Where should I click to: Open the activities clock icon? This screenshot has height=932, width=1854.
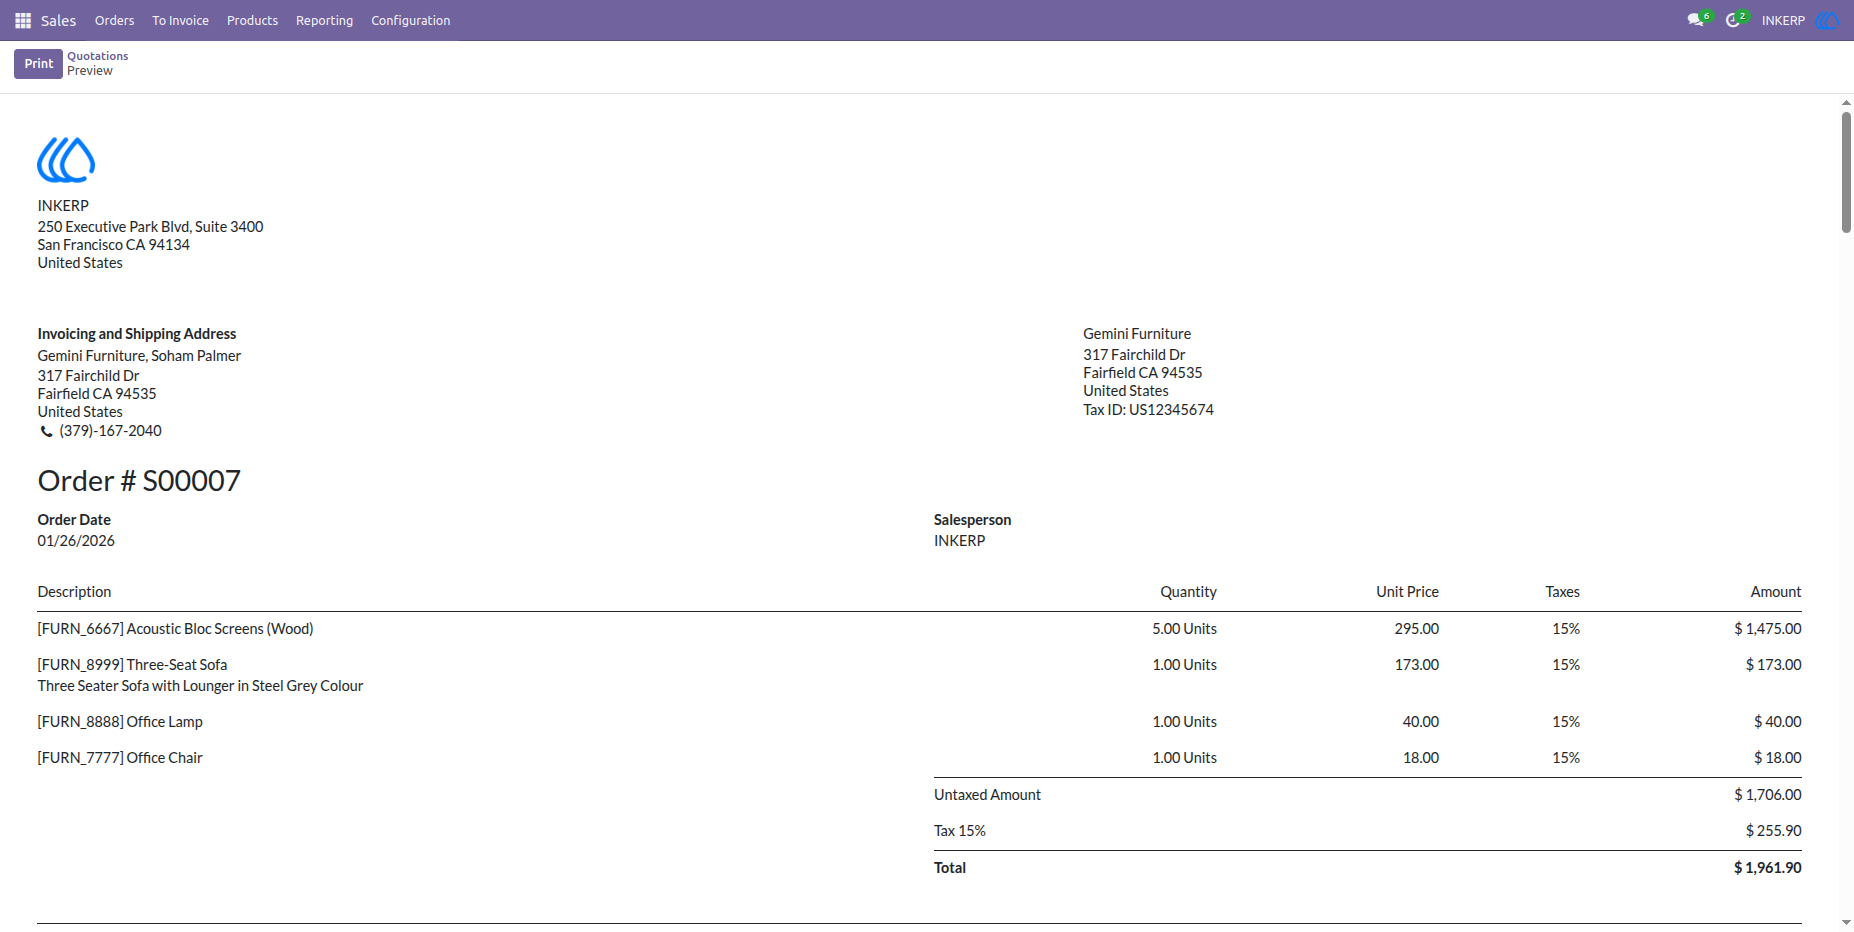[x=1734, y=20]
